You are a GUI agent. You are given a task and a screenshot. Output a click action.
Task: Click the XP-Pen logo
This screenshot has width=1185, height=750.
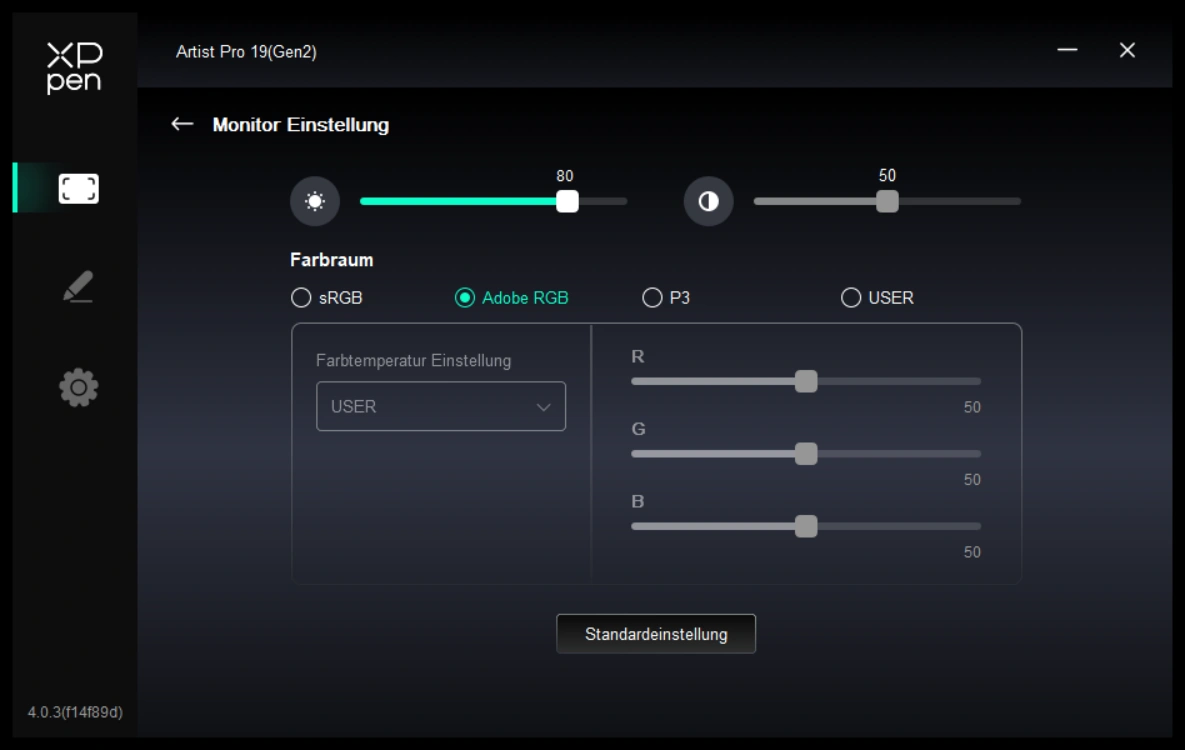pyautogui.click(x=74, y=68)
